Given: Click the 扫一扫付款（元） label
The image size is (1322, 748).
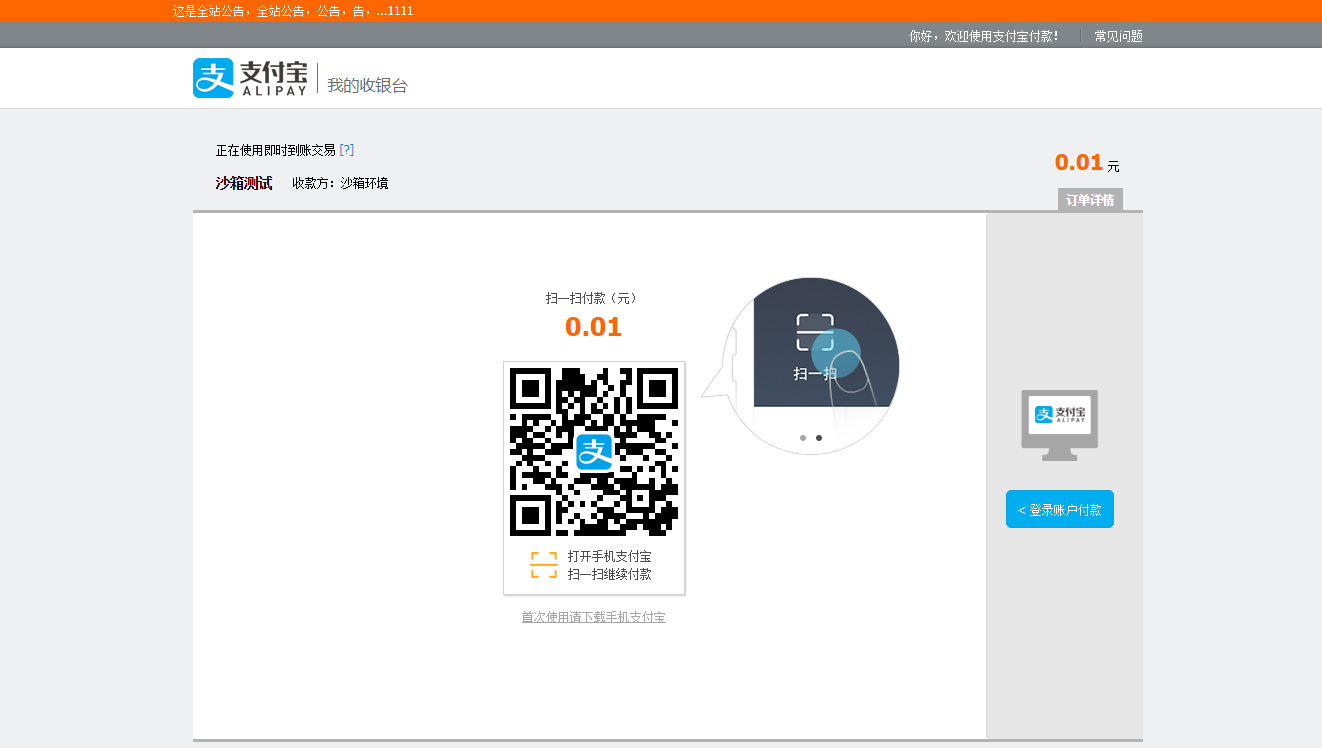Looking at the screenshot, I should [x=593, y=298].
